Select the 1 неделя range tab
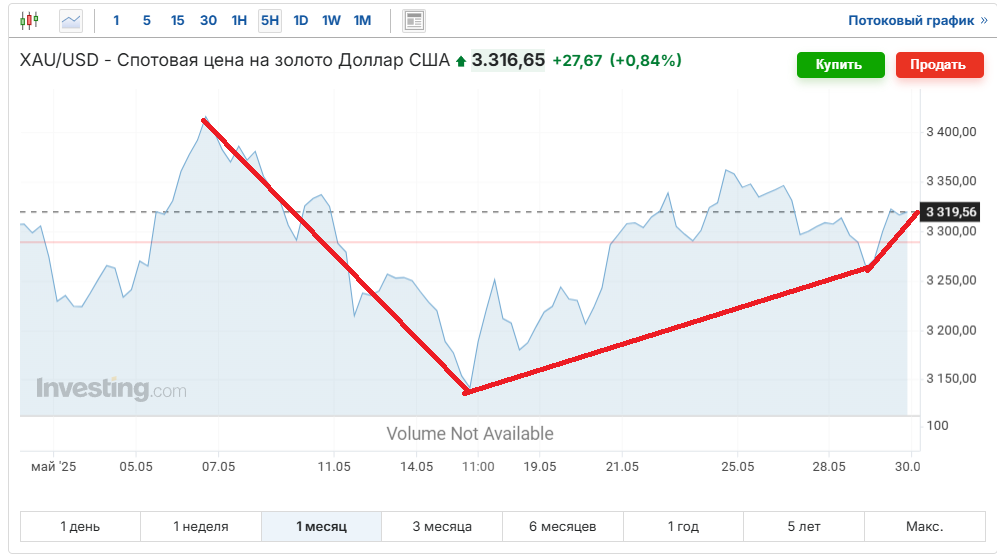This screenshot has height=554, width=997. (201, 527)
